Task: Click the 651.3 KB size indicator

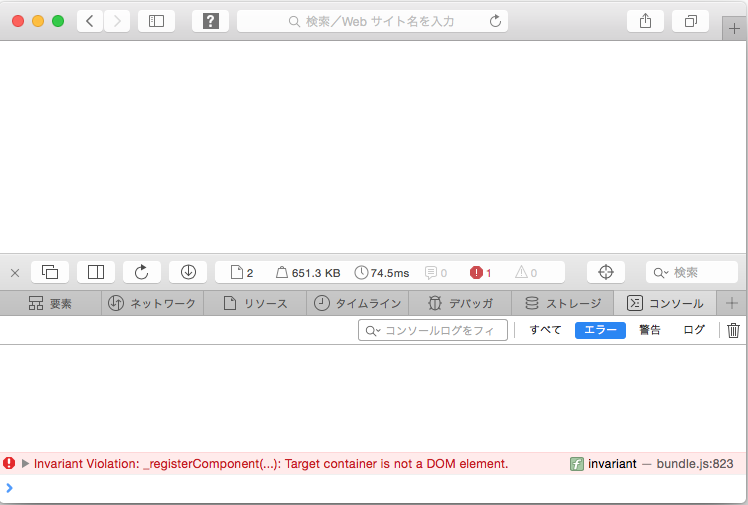Action: point(308,273)
